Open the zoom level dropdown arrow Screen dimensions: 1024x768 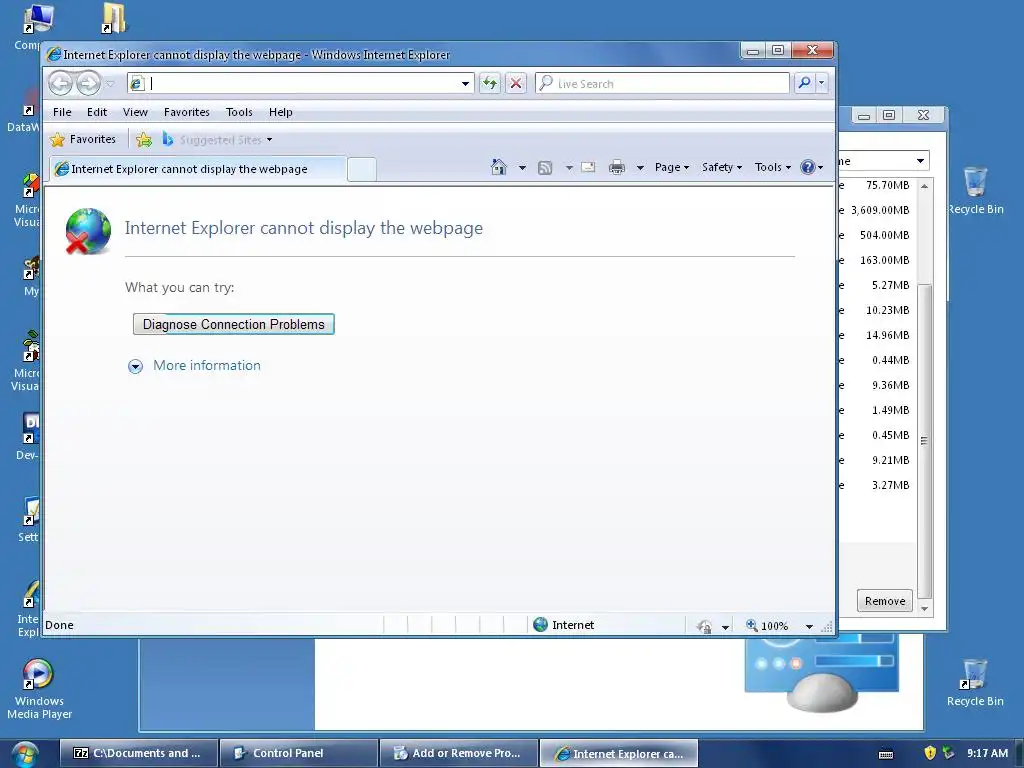[x=809, y=626]
